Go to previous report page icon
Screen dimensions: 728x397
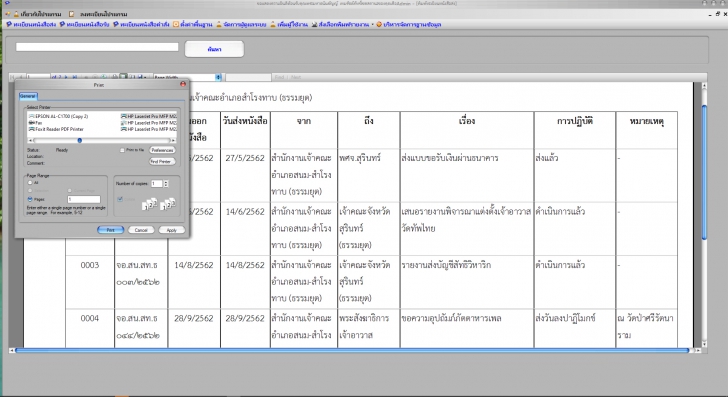(20, 77)
